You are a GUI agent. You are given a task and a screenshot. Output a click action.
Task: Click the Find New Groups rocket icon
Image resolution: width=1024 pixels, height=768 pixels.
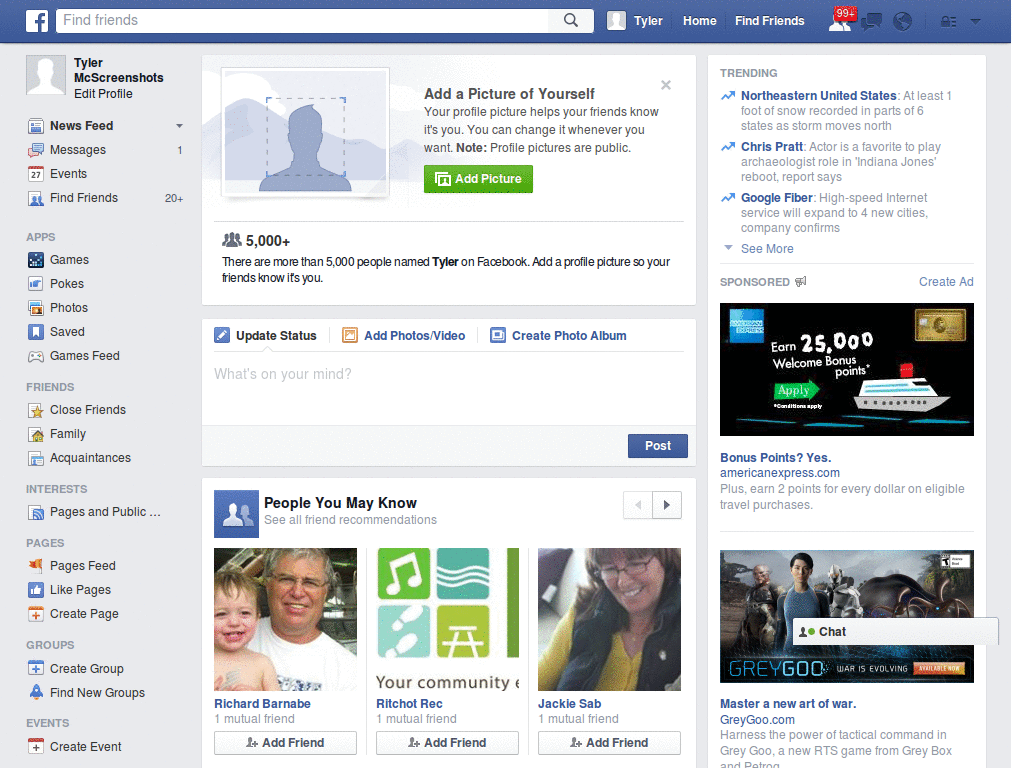point(36,692)
